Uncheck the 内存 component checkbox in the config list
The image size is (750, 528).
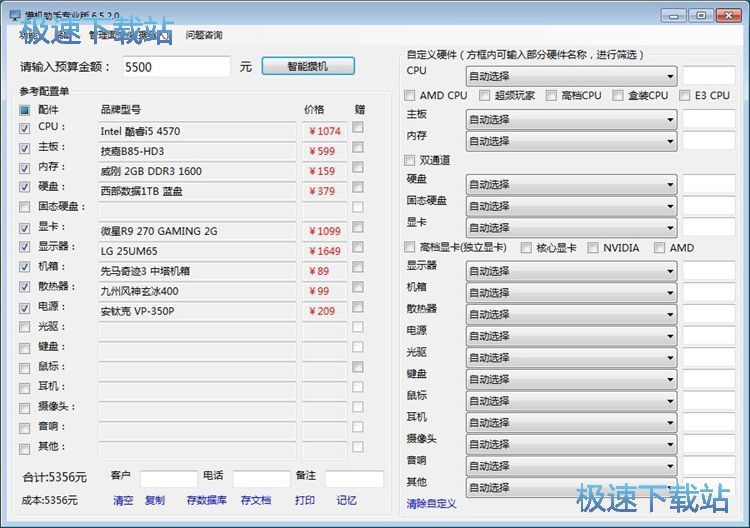[24, 168]
